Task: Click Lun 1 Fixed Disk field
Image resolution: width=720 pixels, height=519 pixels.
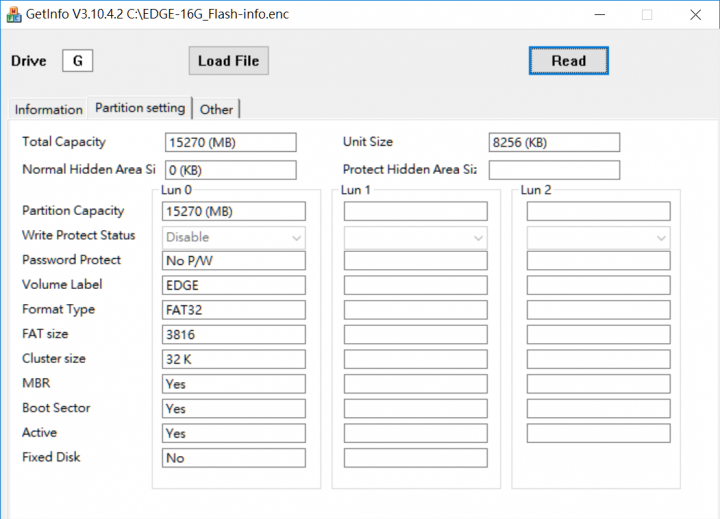Action: (416, 458)
